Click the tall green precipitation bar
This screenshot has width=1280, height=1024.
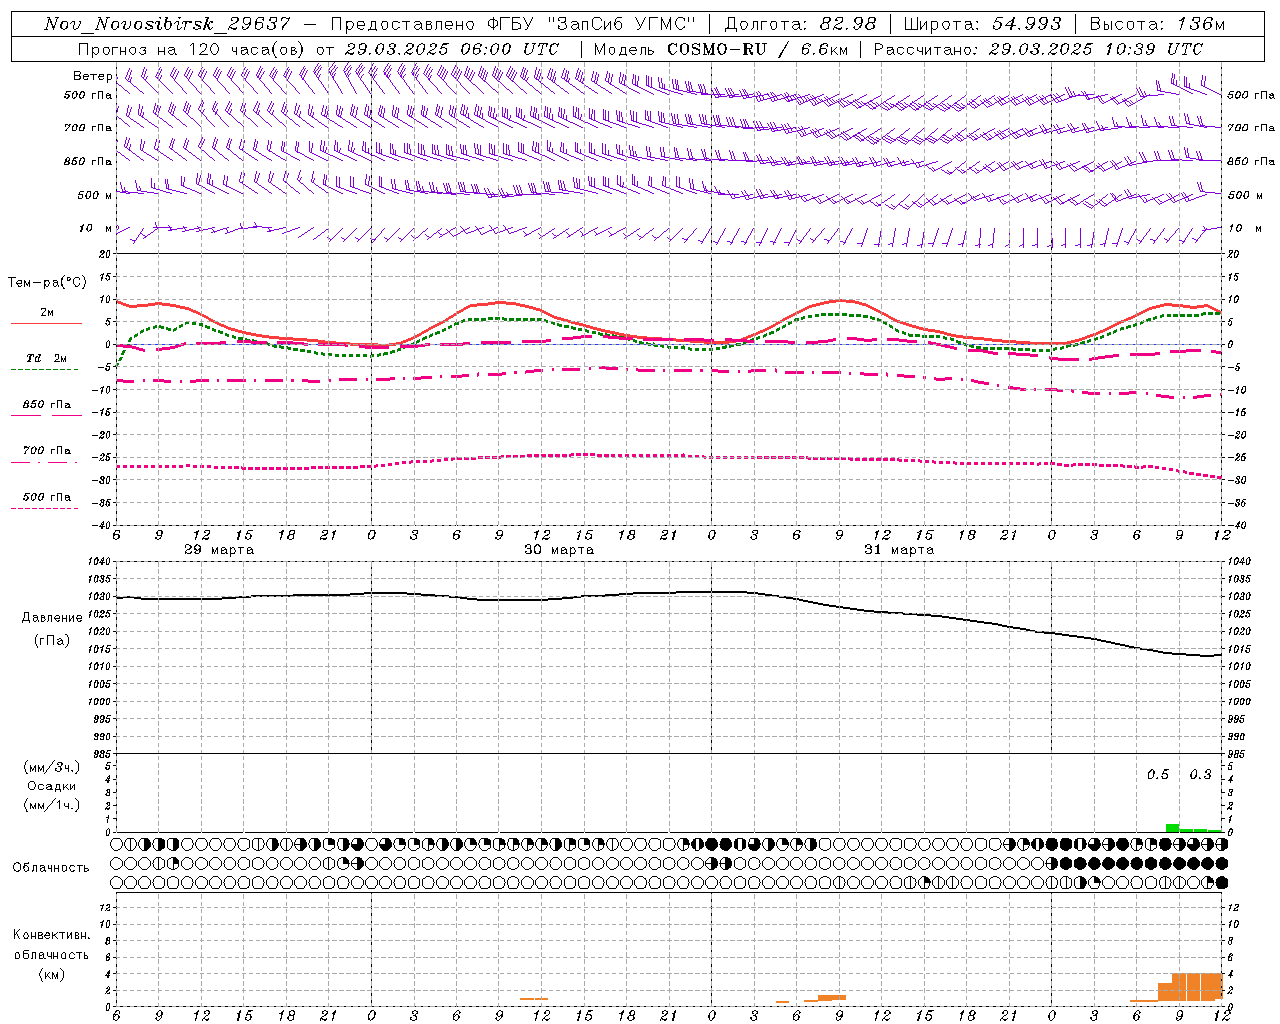(x=1172, y=828)
